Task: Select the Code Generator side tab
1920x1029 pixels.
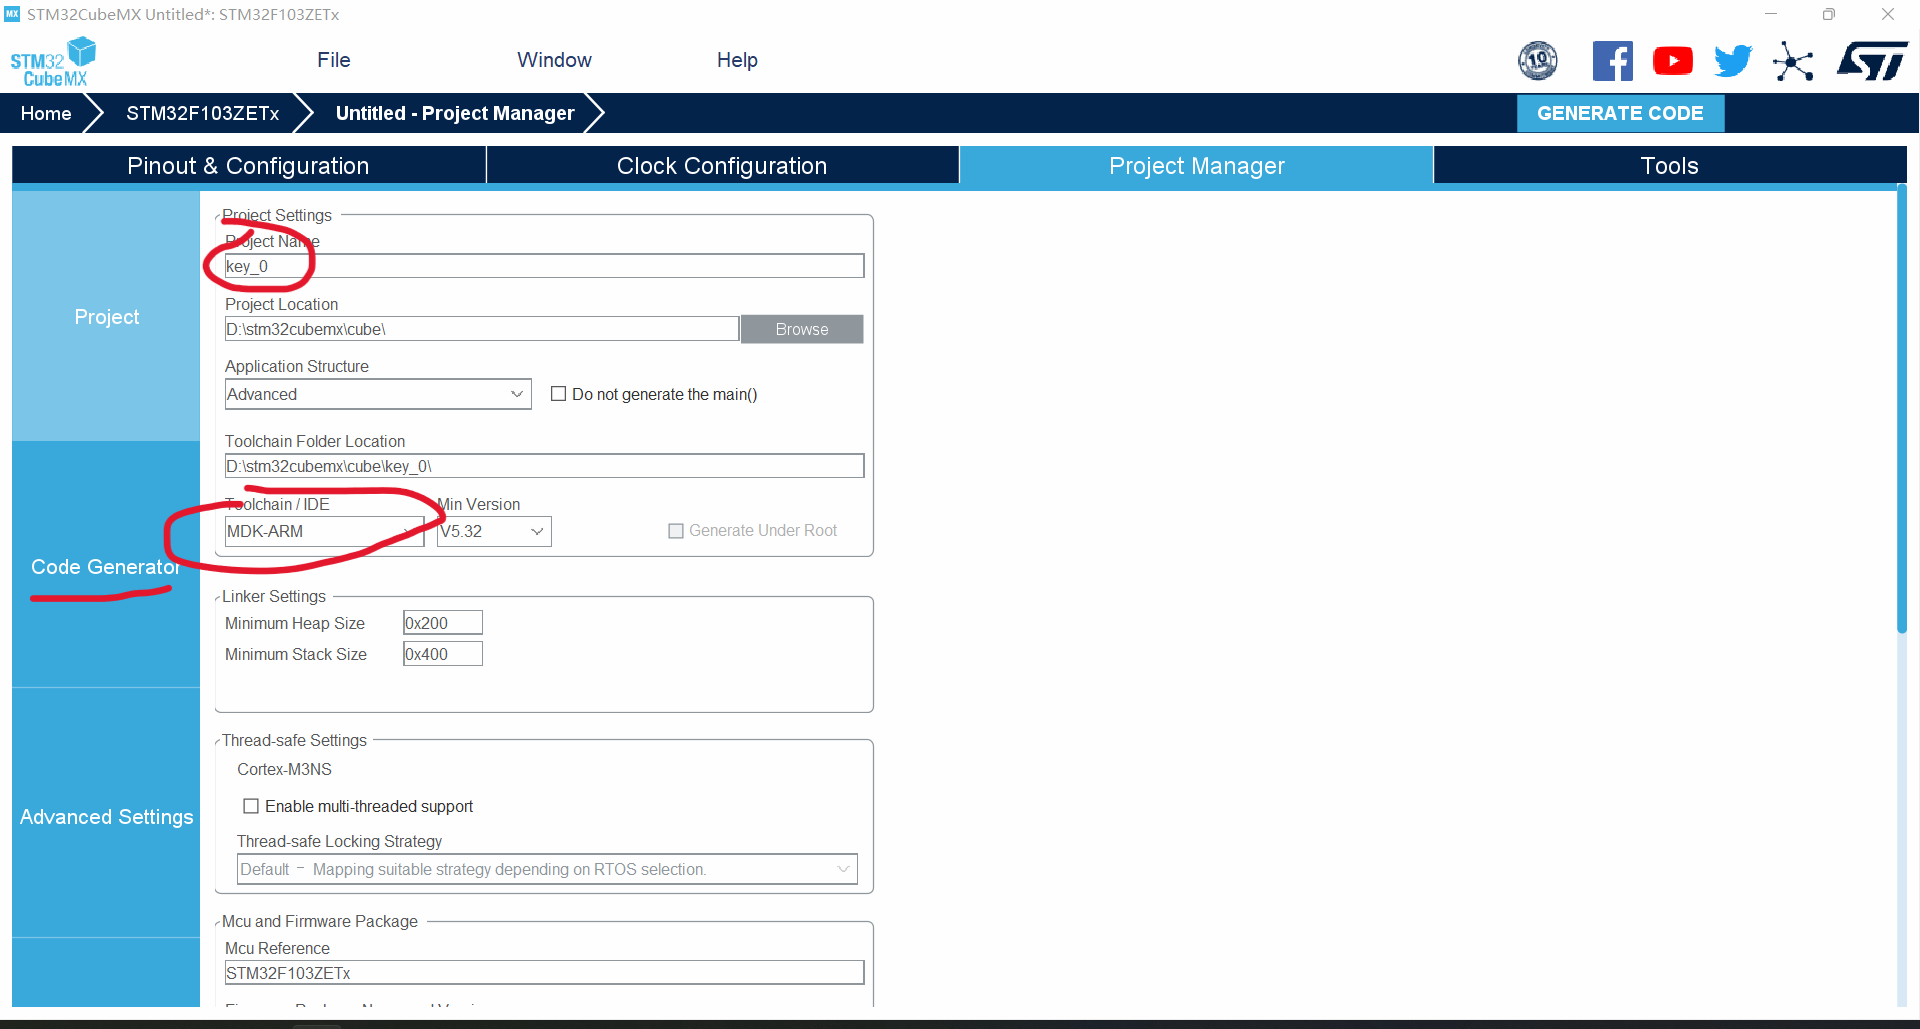Action: click(106, 566)
